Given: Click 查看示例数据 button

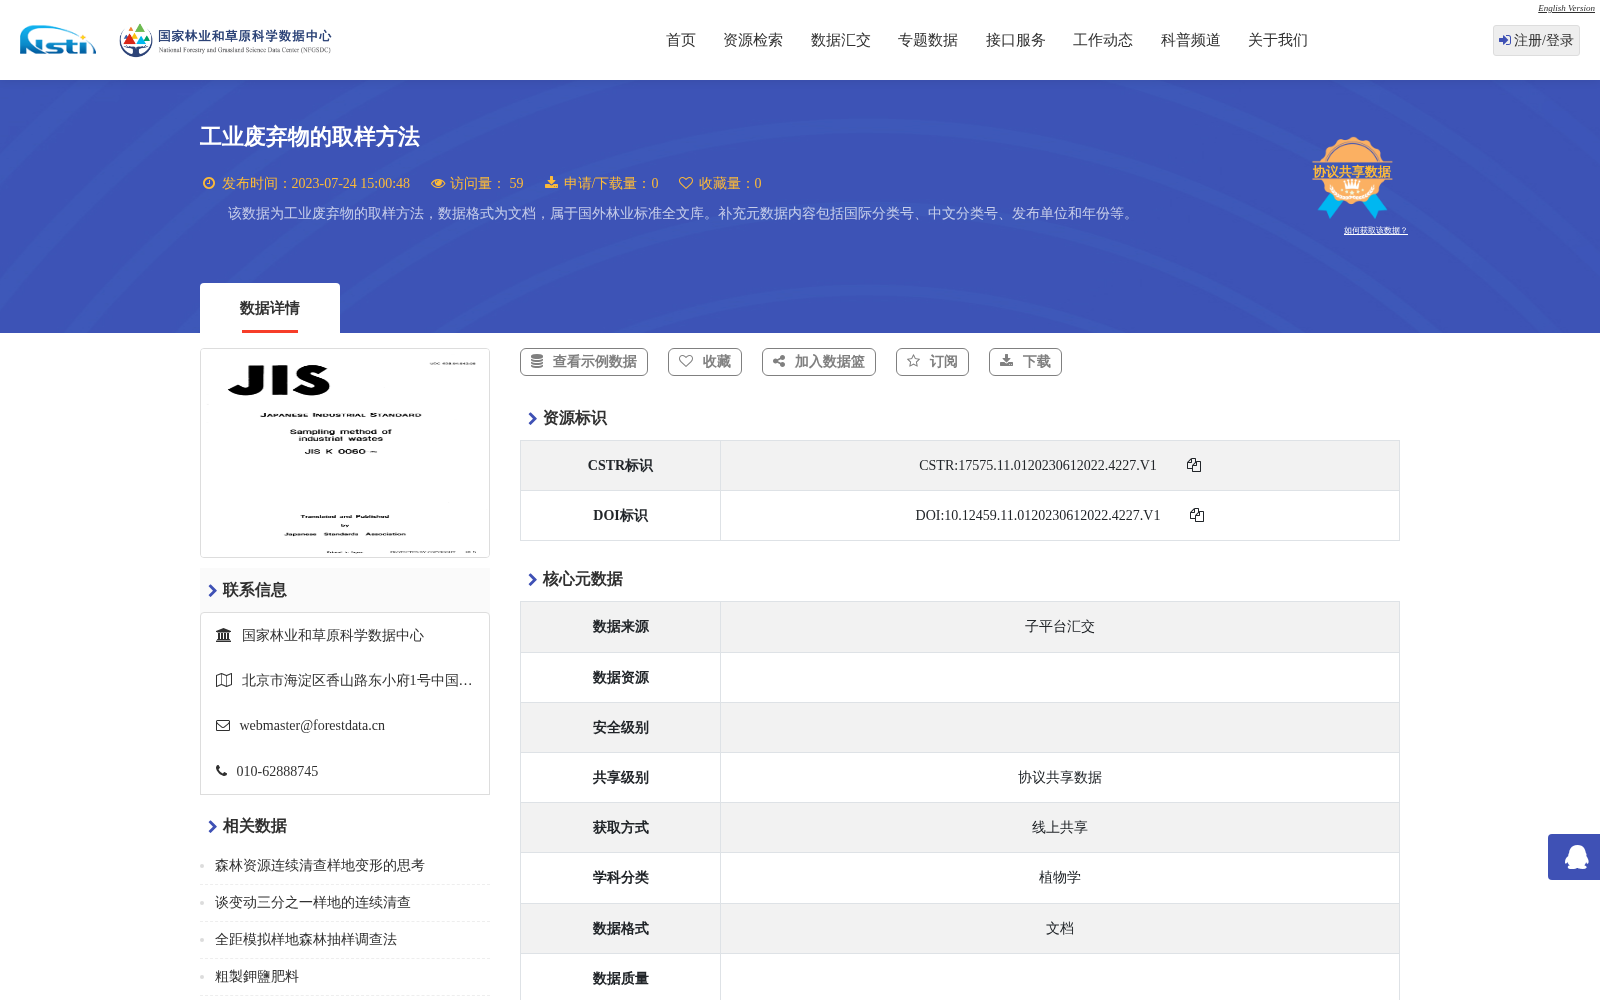Looking at the screenshot, I should (584, 362).
